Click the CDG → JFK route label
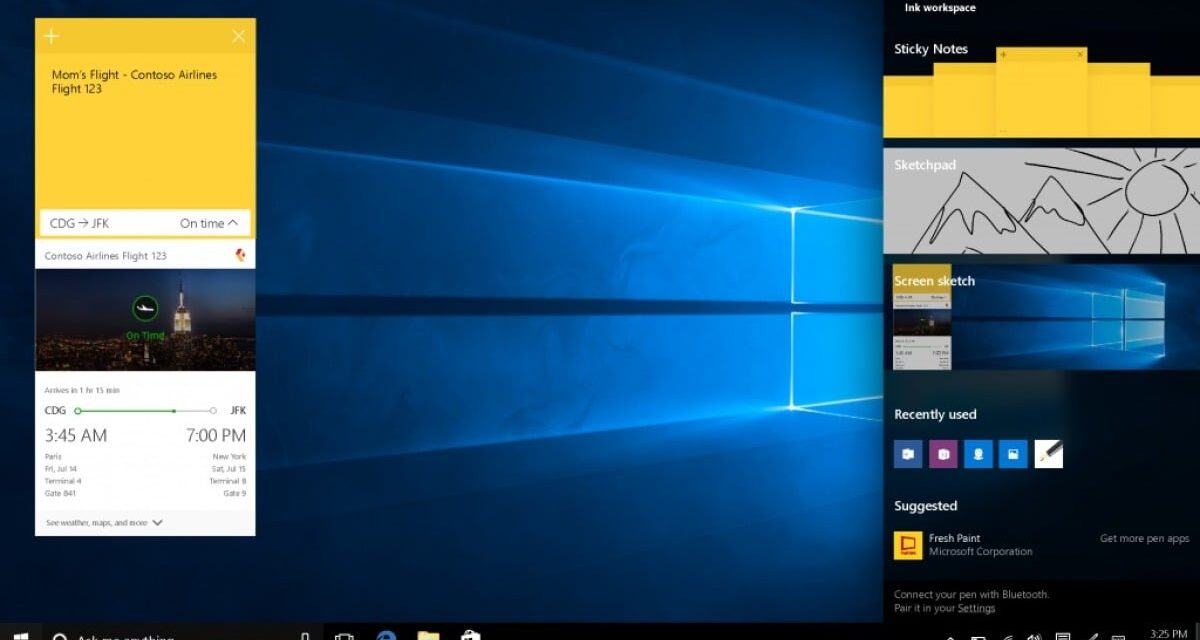Screen dimensions: 1200x640 (79, 223)
